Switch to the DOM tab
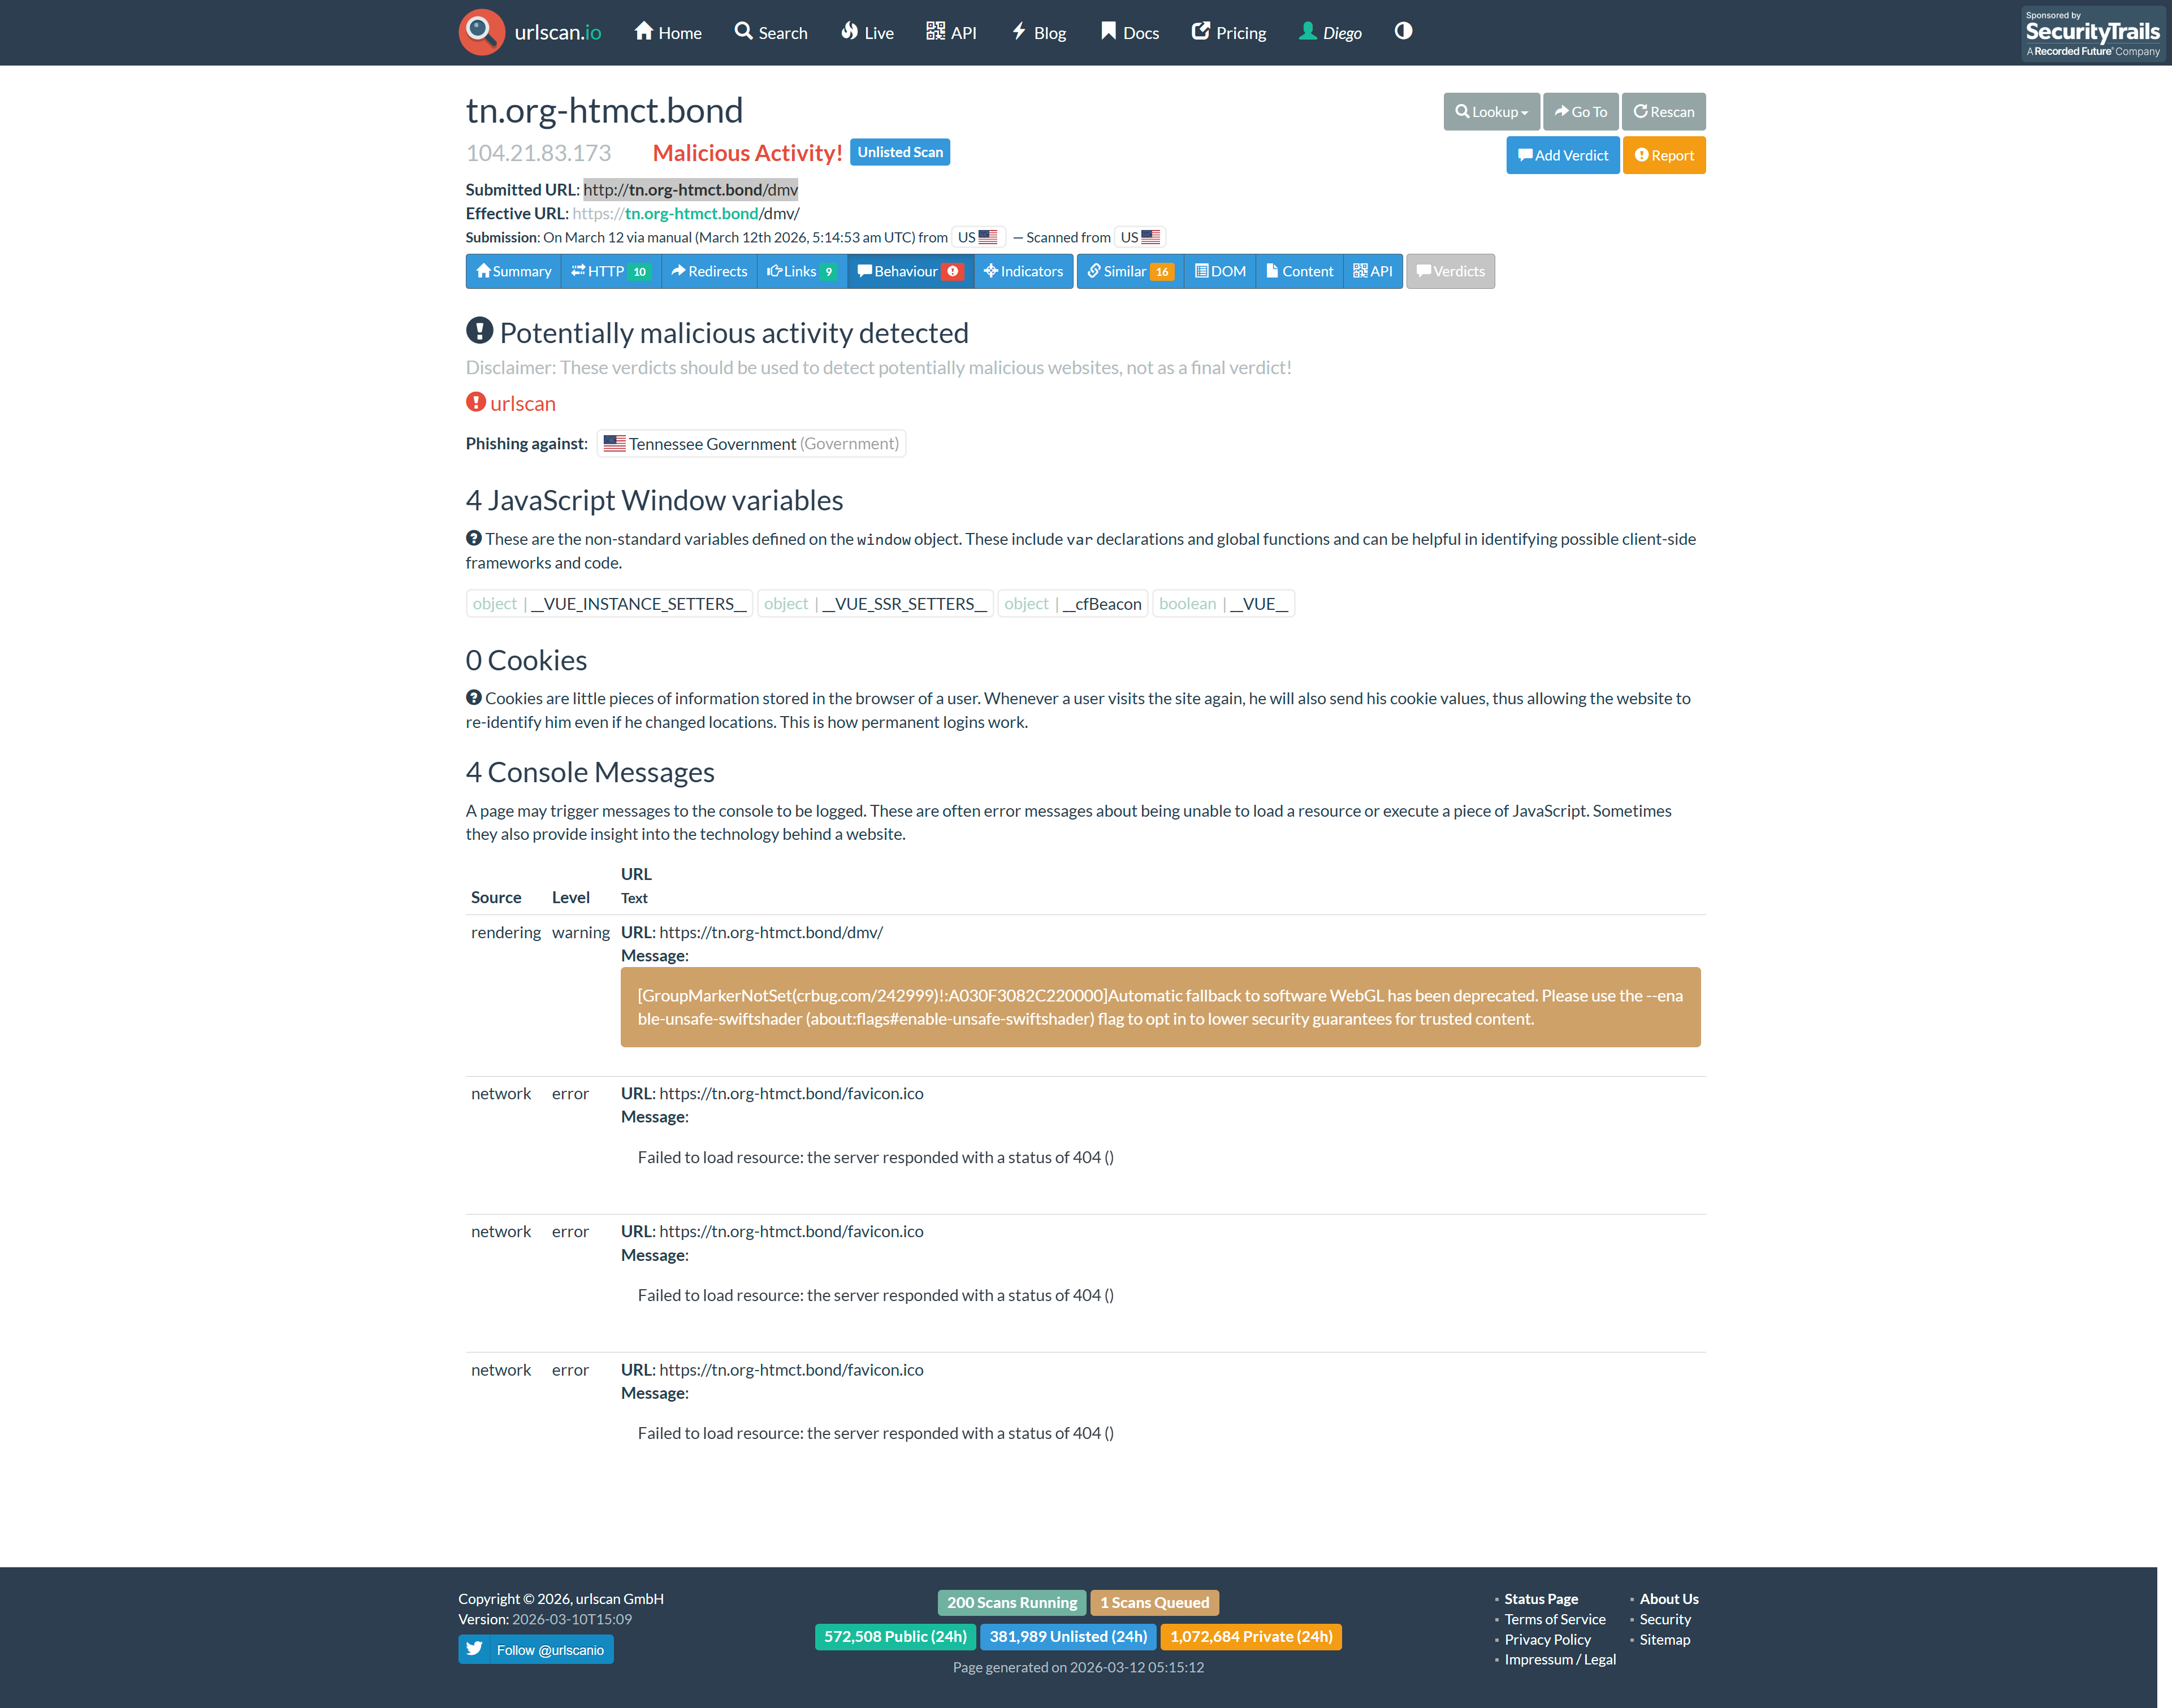Image resolution: width=2172 pixels, height=1708 pixels. coord(1220,271)
